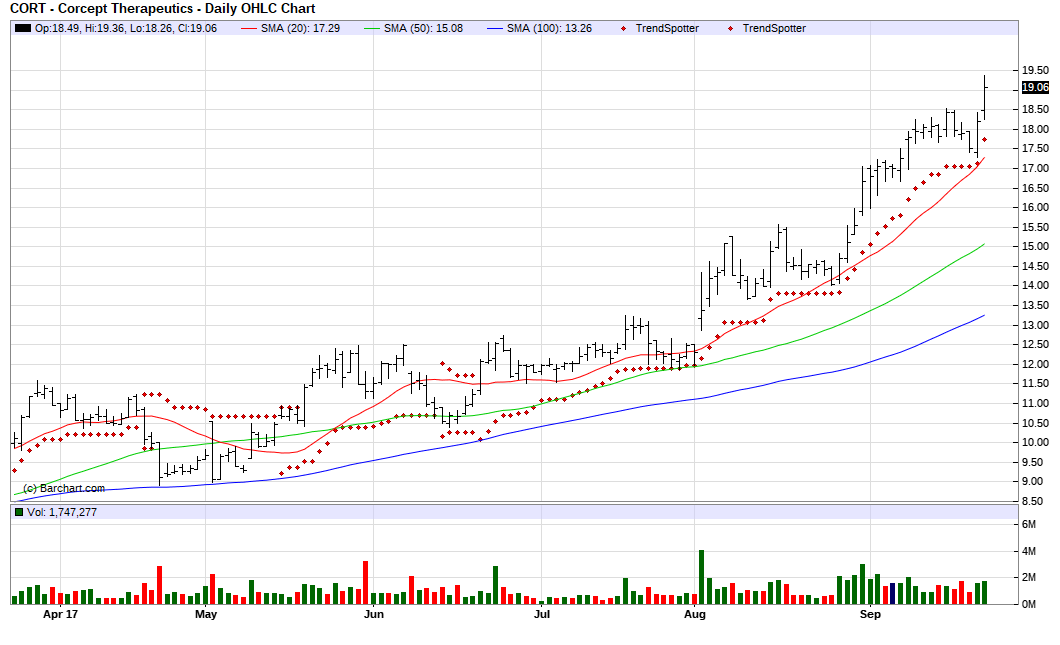The image size is (1060, 645).
Task: Click the latest OHLC price bar near 19.06
Action: click(984, 97)
